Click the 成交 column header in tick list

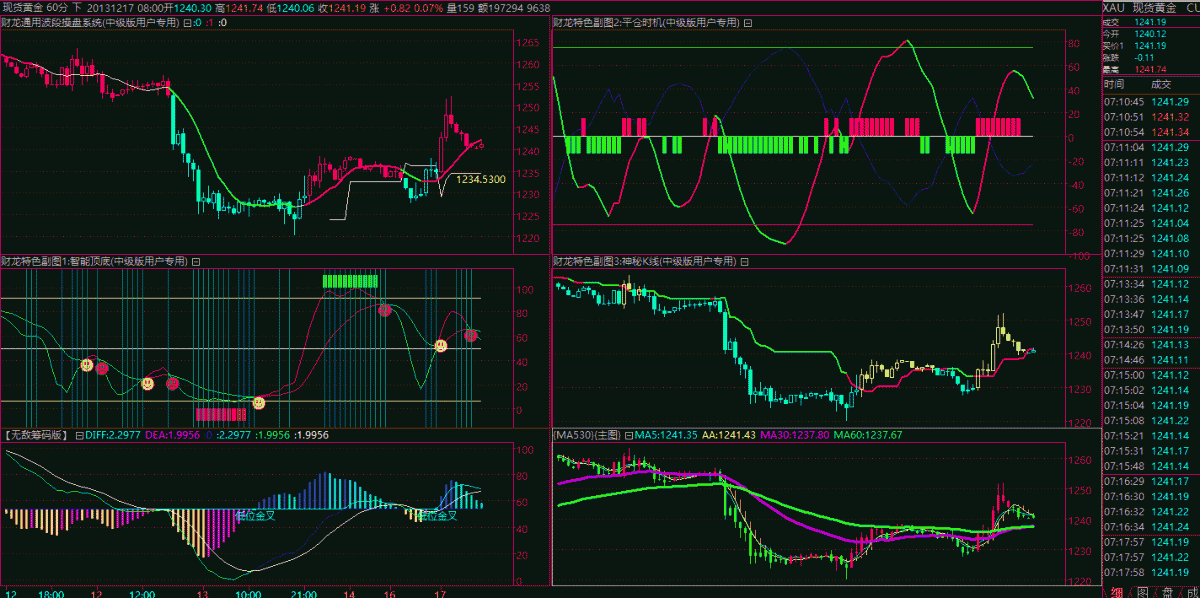coord(1162,84)
